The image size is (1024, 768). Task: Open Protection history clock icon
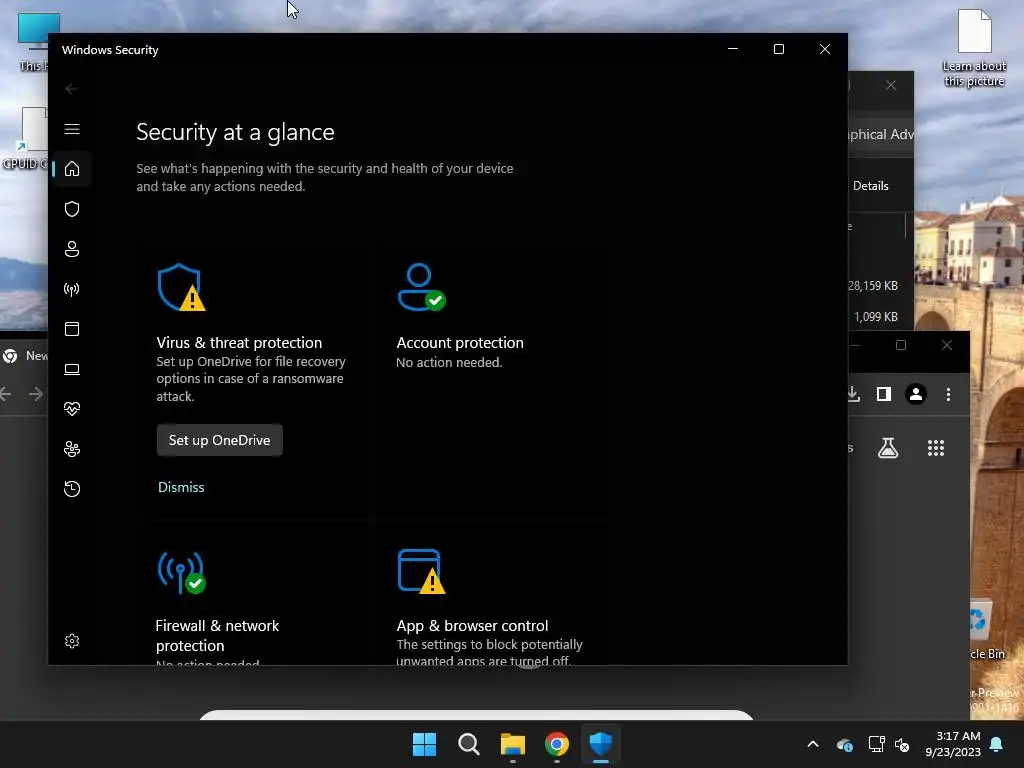(x=72, y=488)
